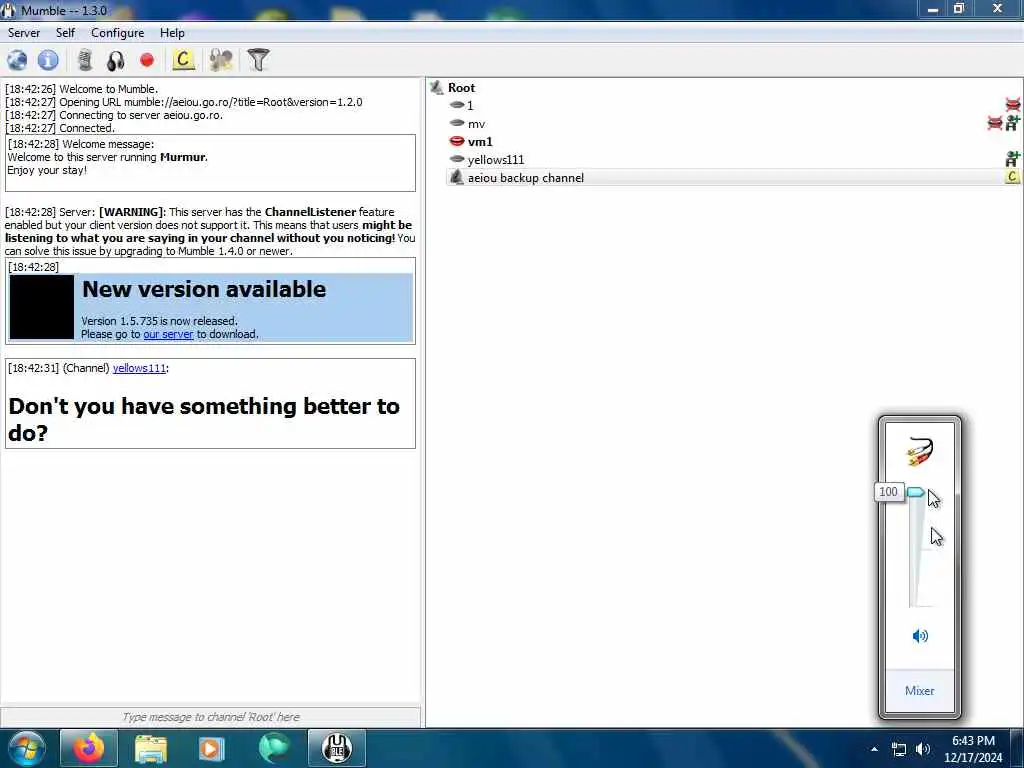Deafen self with headphones icon

[x=116, y=60]
